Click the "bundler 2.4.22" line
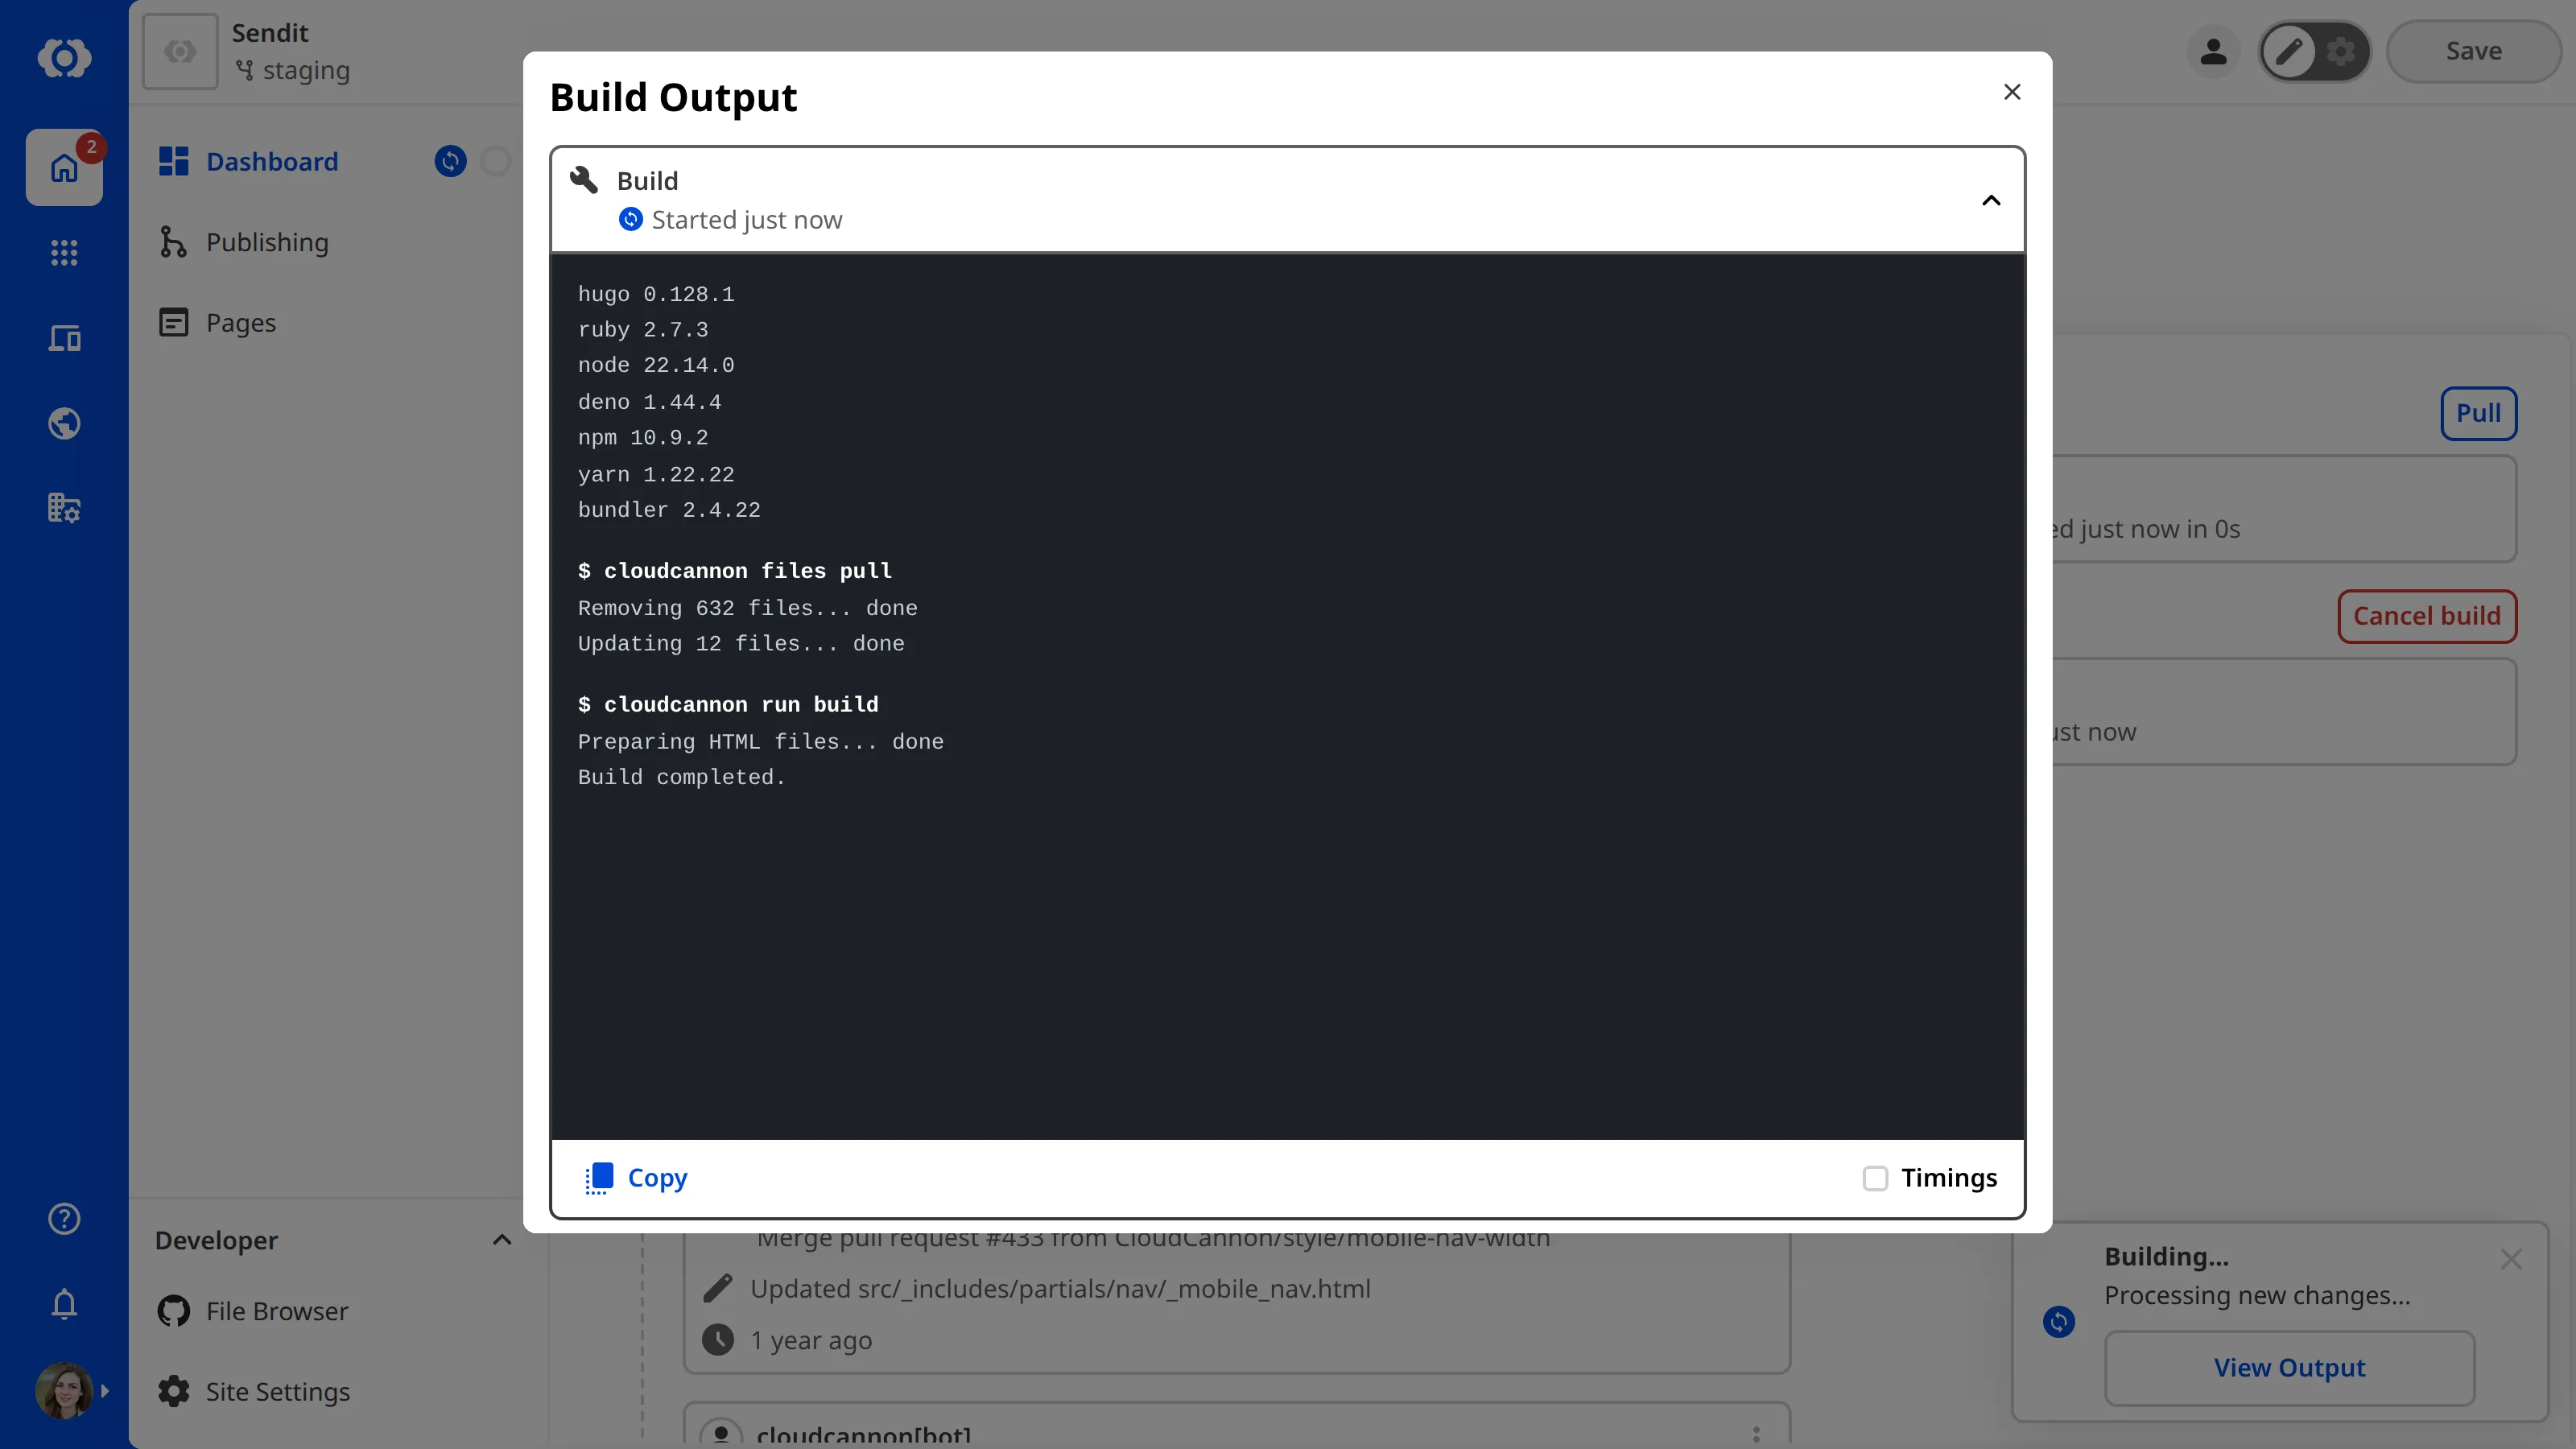 pyautogui.click(x=669, y=510)
